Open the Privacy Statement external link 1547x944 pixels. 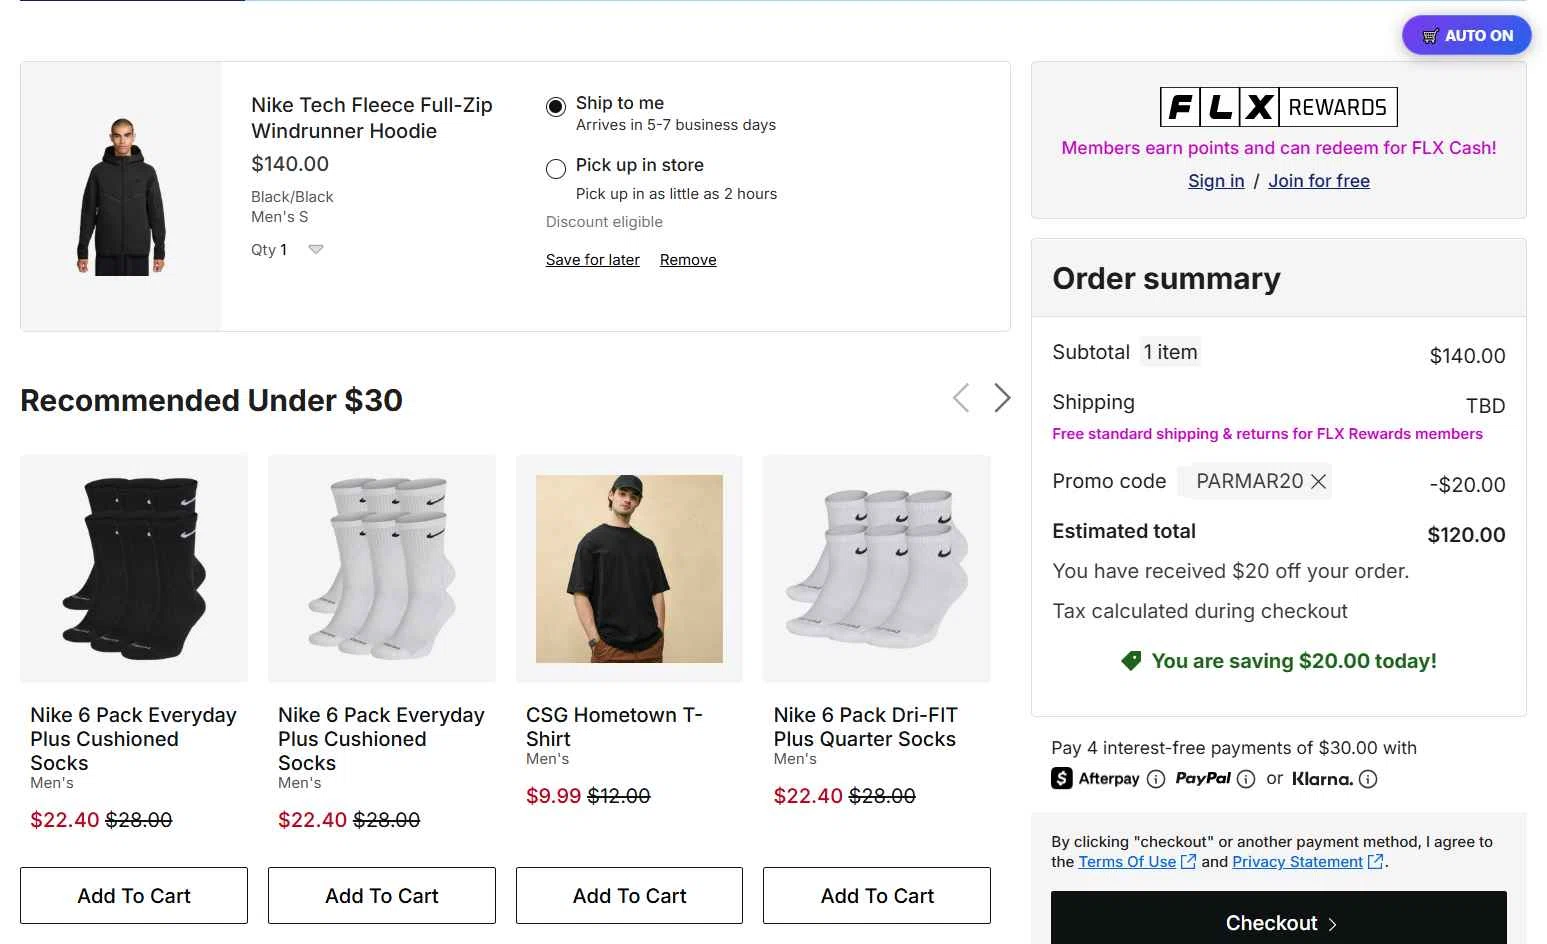pyautogui.click(x=1297, y=862)
